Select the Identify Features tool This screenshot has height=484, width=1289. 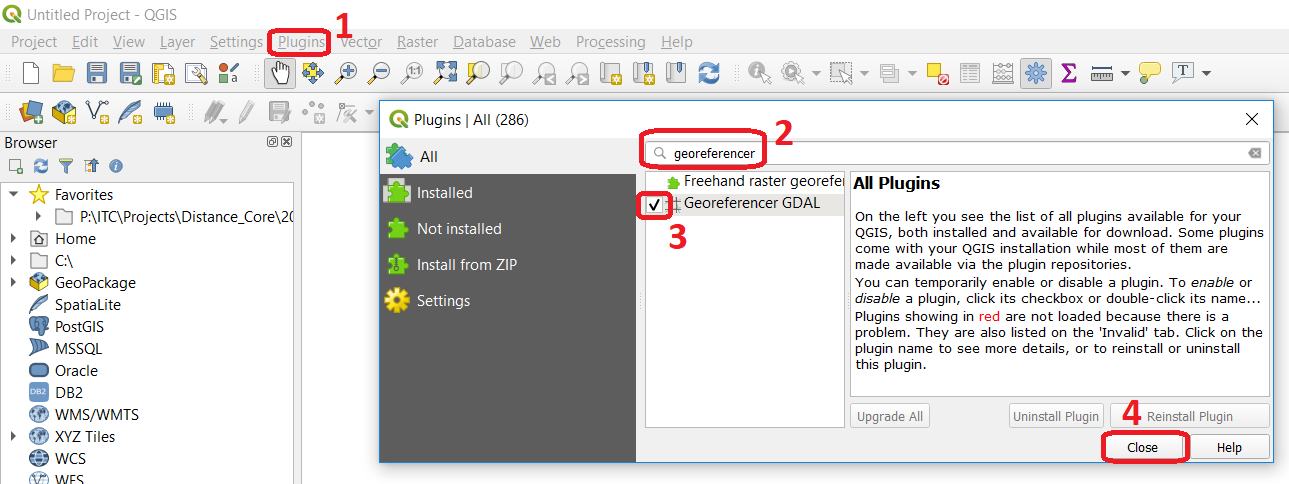pos(760,73)
